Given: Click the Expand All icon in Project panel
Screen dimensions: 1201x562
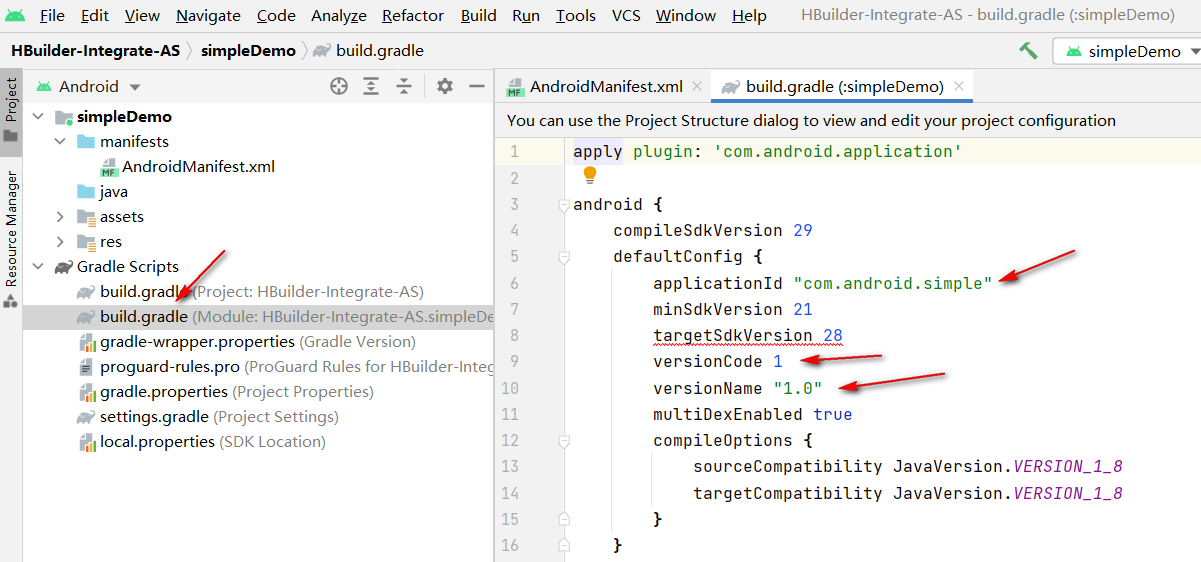Looking at the screenshot, I should [x=371, y=87].
